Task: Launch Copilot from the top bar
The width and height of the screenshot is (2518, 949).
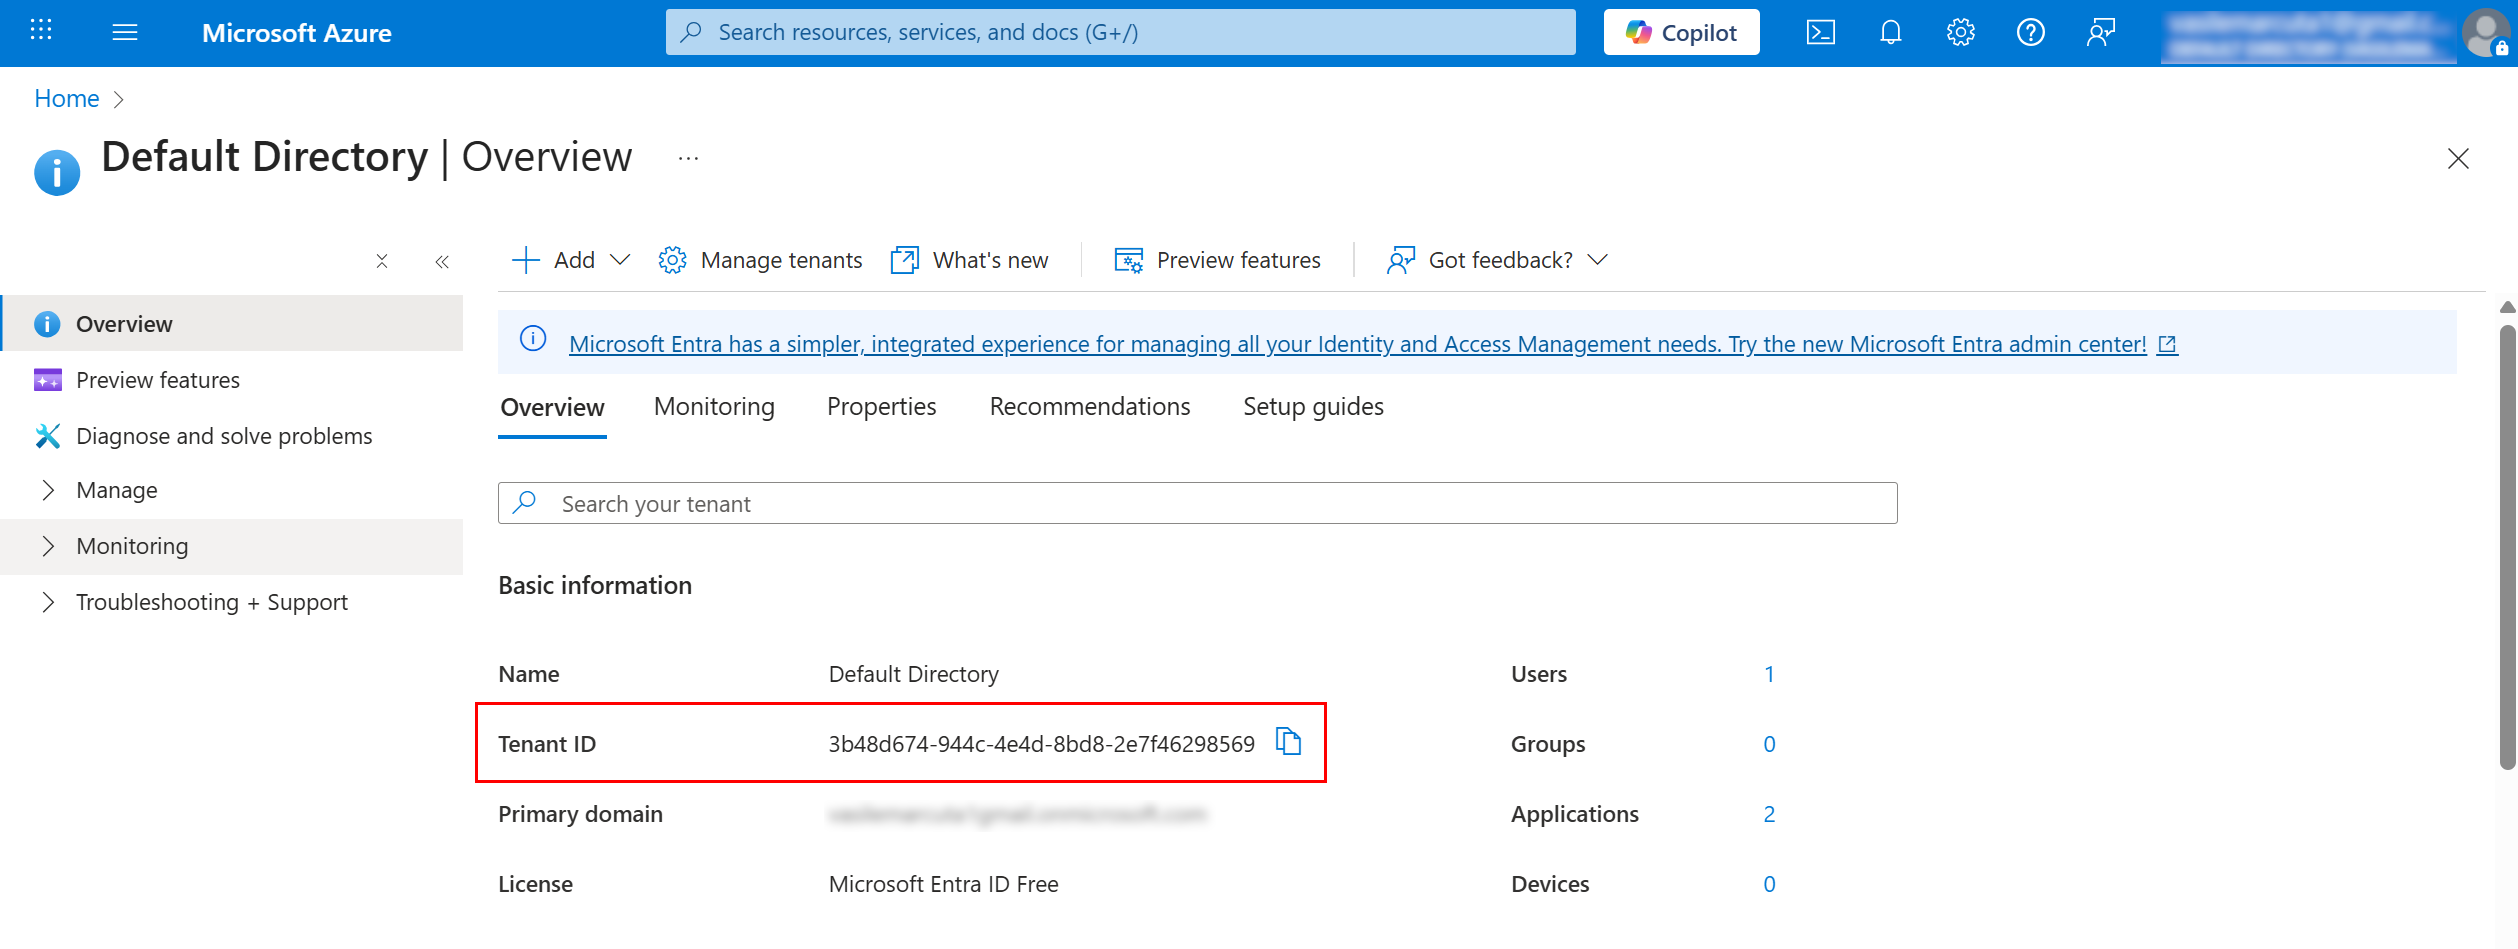Action: 1681,33
